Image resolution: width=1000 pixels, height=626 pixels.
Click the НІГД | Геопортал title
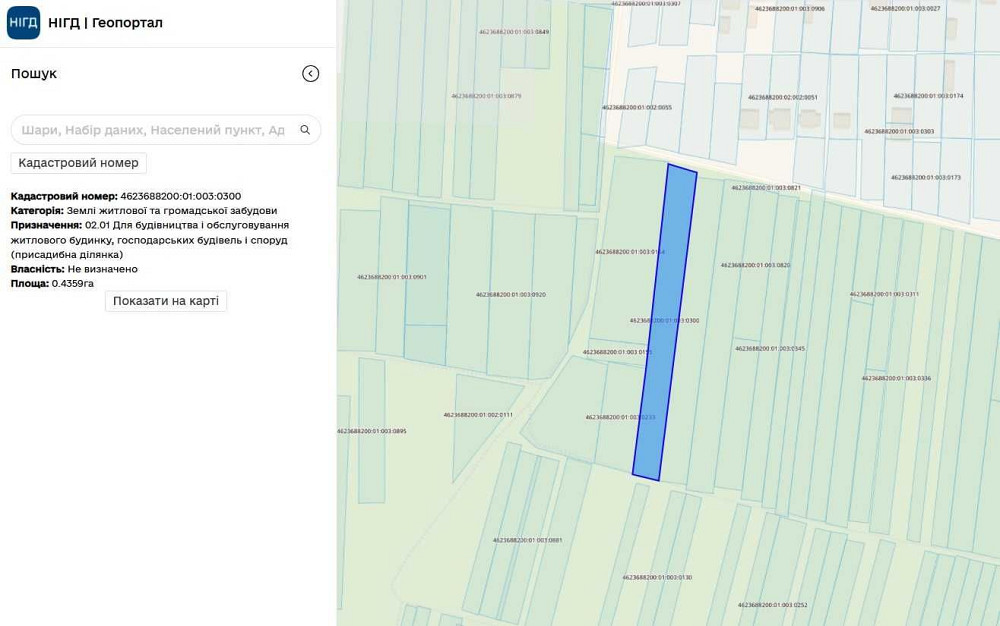[x=105, y=23]
